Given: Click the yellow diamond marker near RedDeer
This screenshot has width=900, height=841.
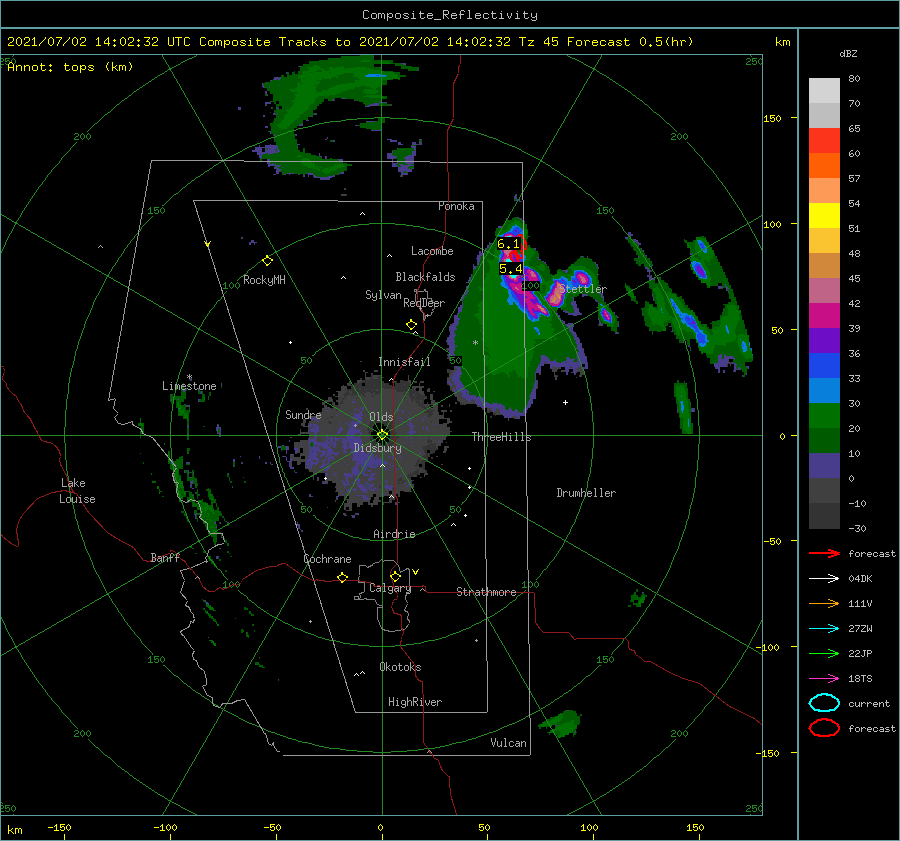Looking at the screenshot, I should click(411, 324).
